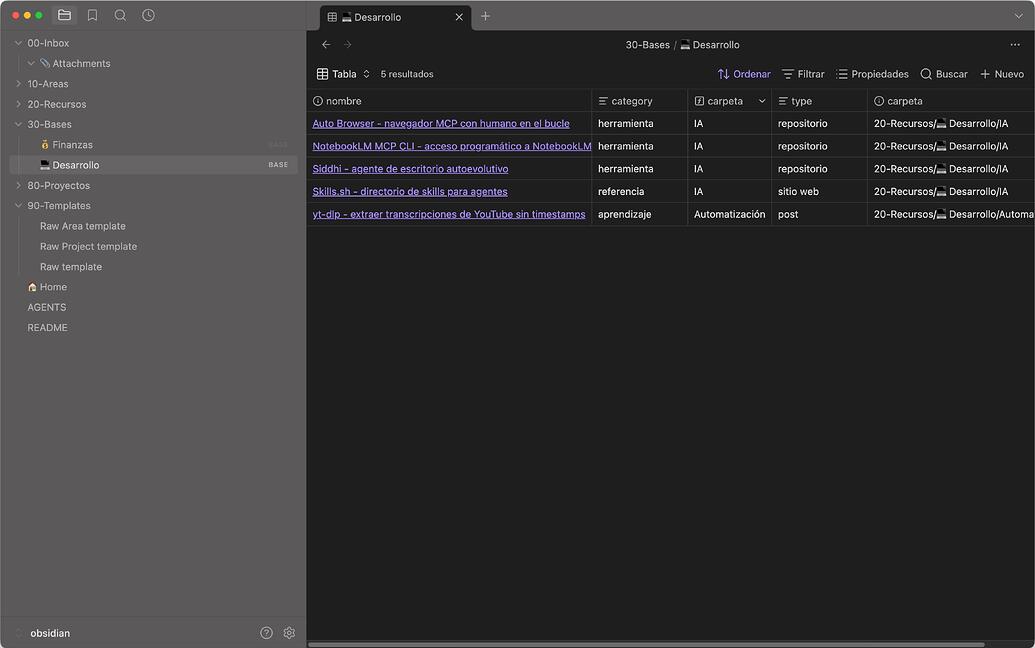The image size is (1035, 648).
Task: Open the Siddhi agente de escritorio link
Action: tap(410, 169)
